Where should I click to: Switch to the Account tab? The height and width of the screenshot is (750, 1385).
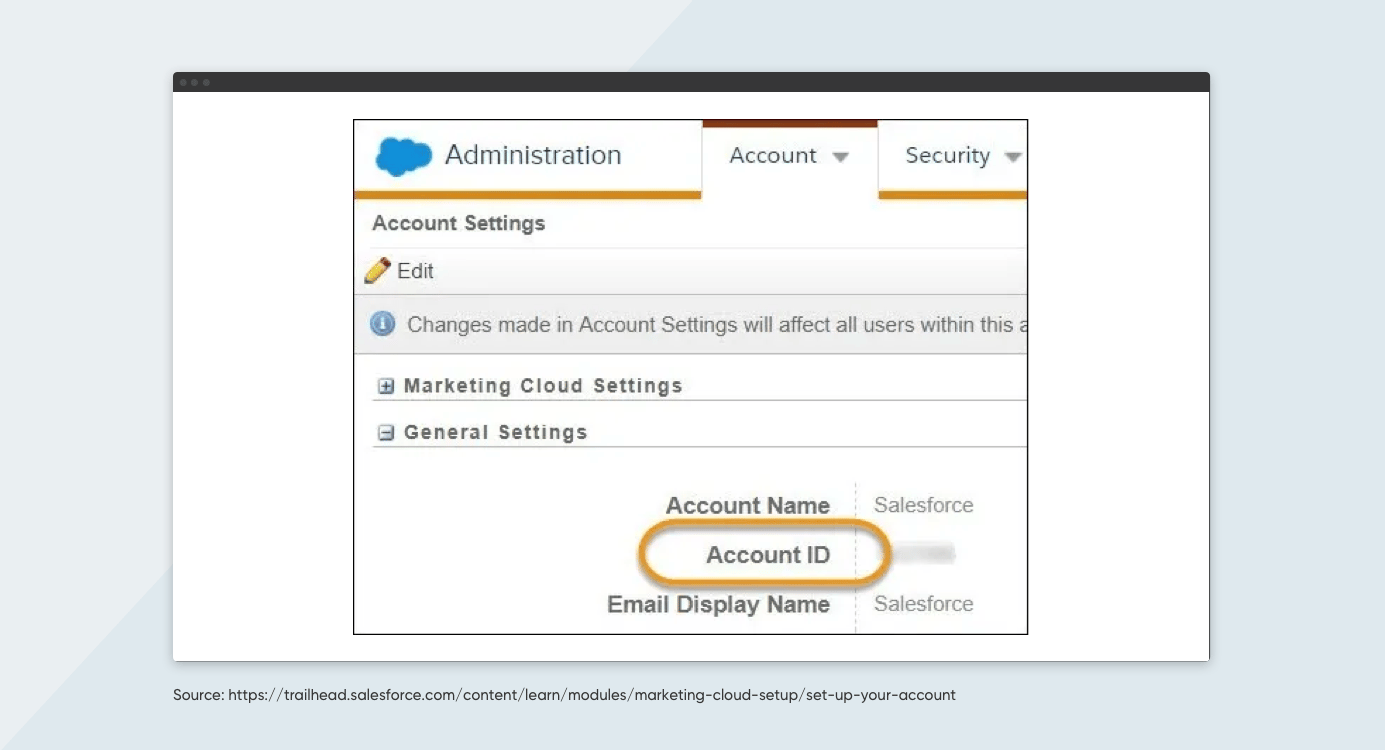[772, 156]
